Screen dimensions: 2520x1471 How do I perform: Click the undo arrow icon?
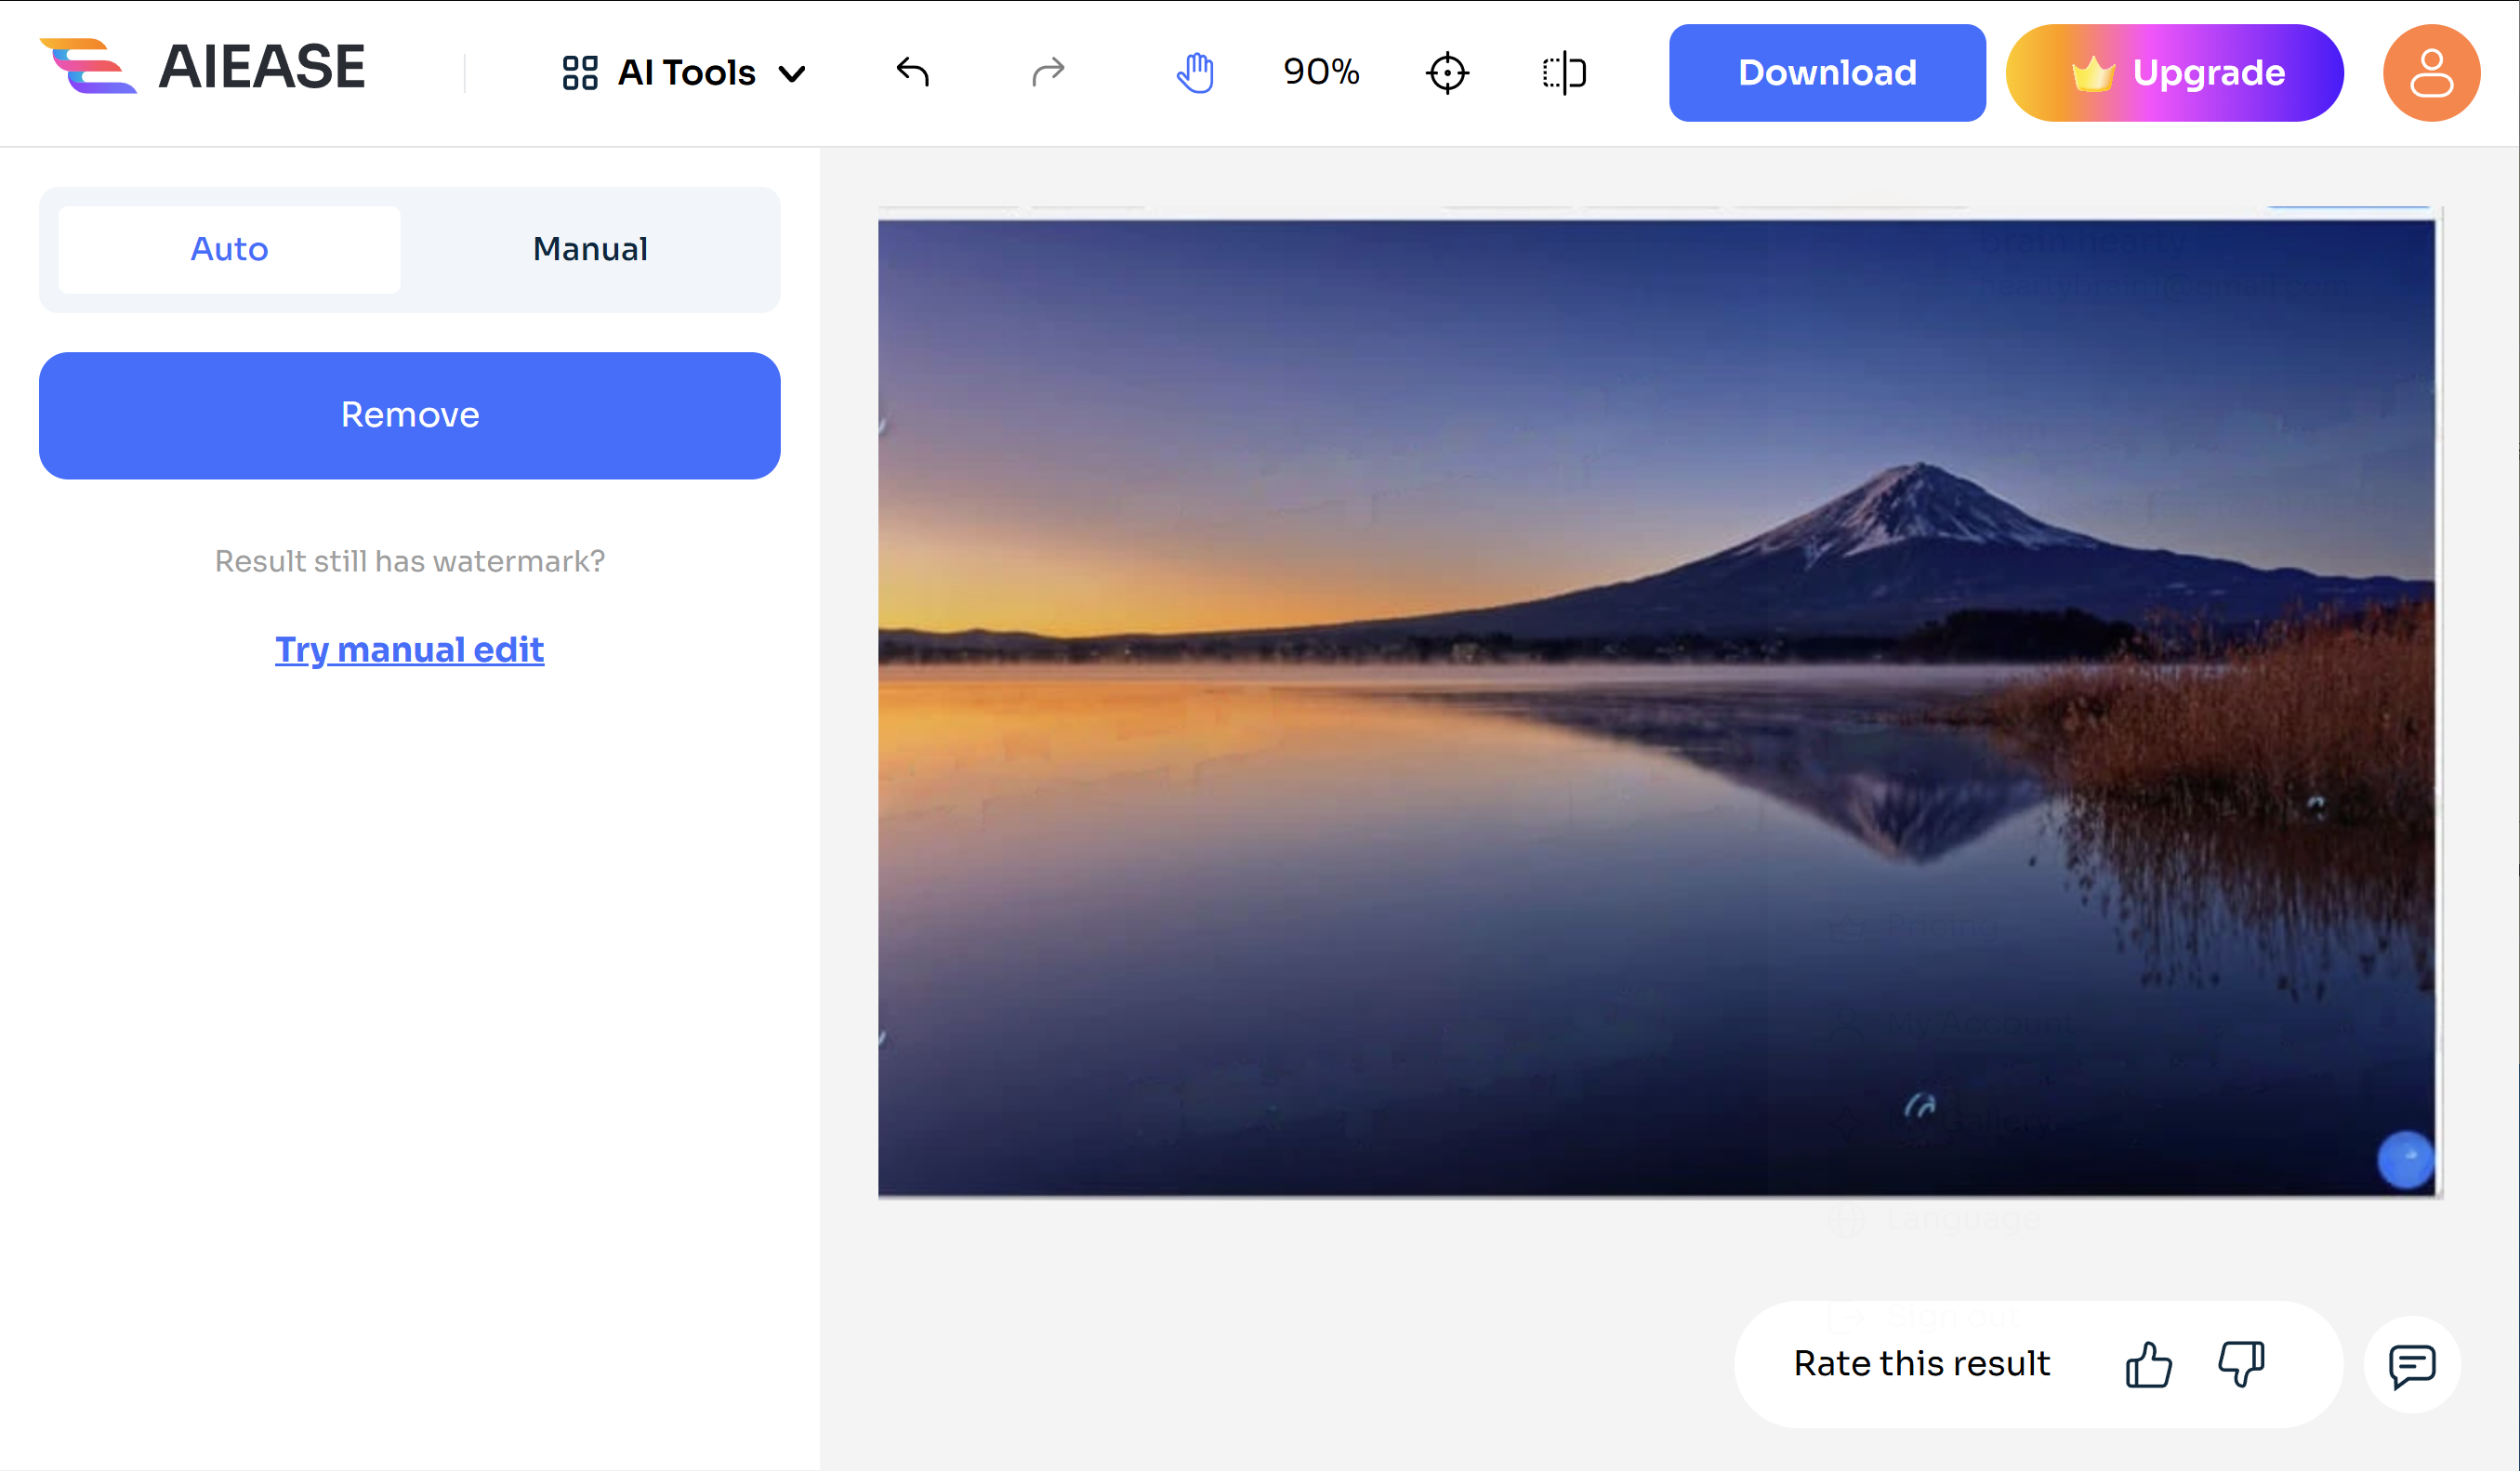(x=913, y=72)
